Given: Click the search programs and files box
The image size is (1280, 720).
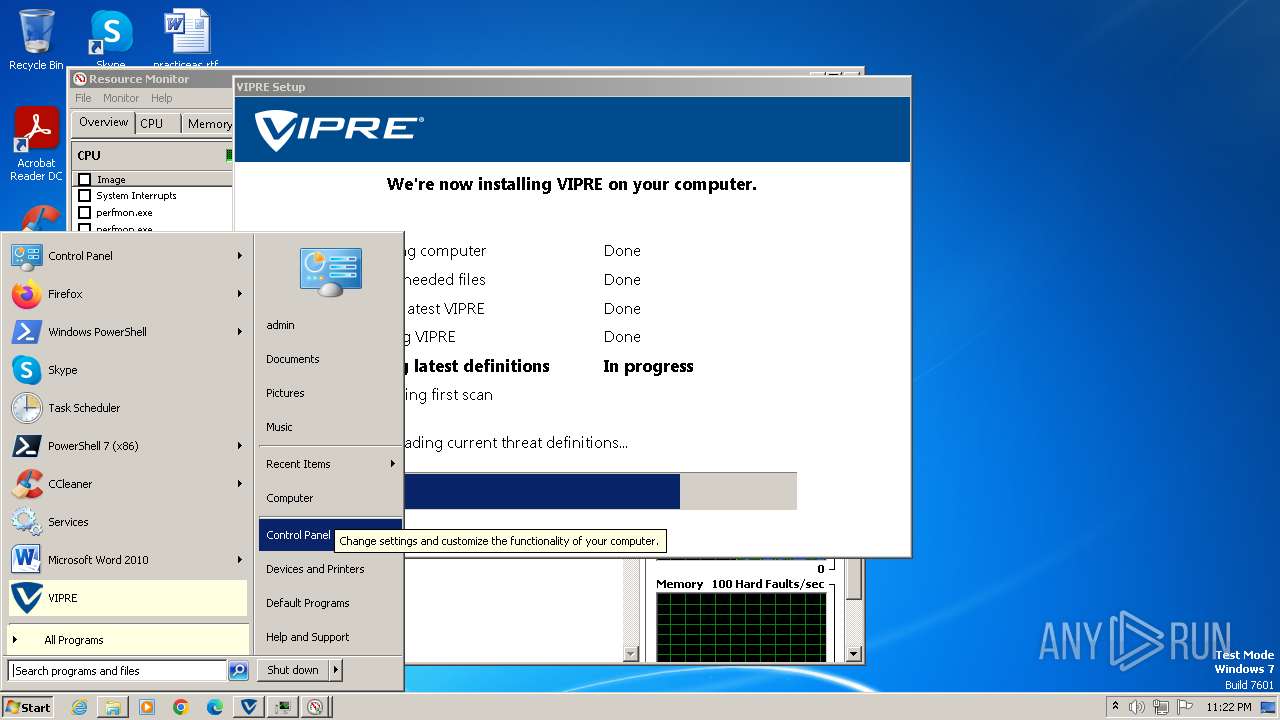Looking at the screenshot, I should (117, 671).
